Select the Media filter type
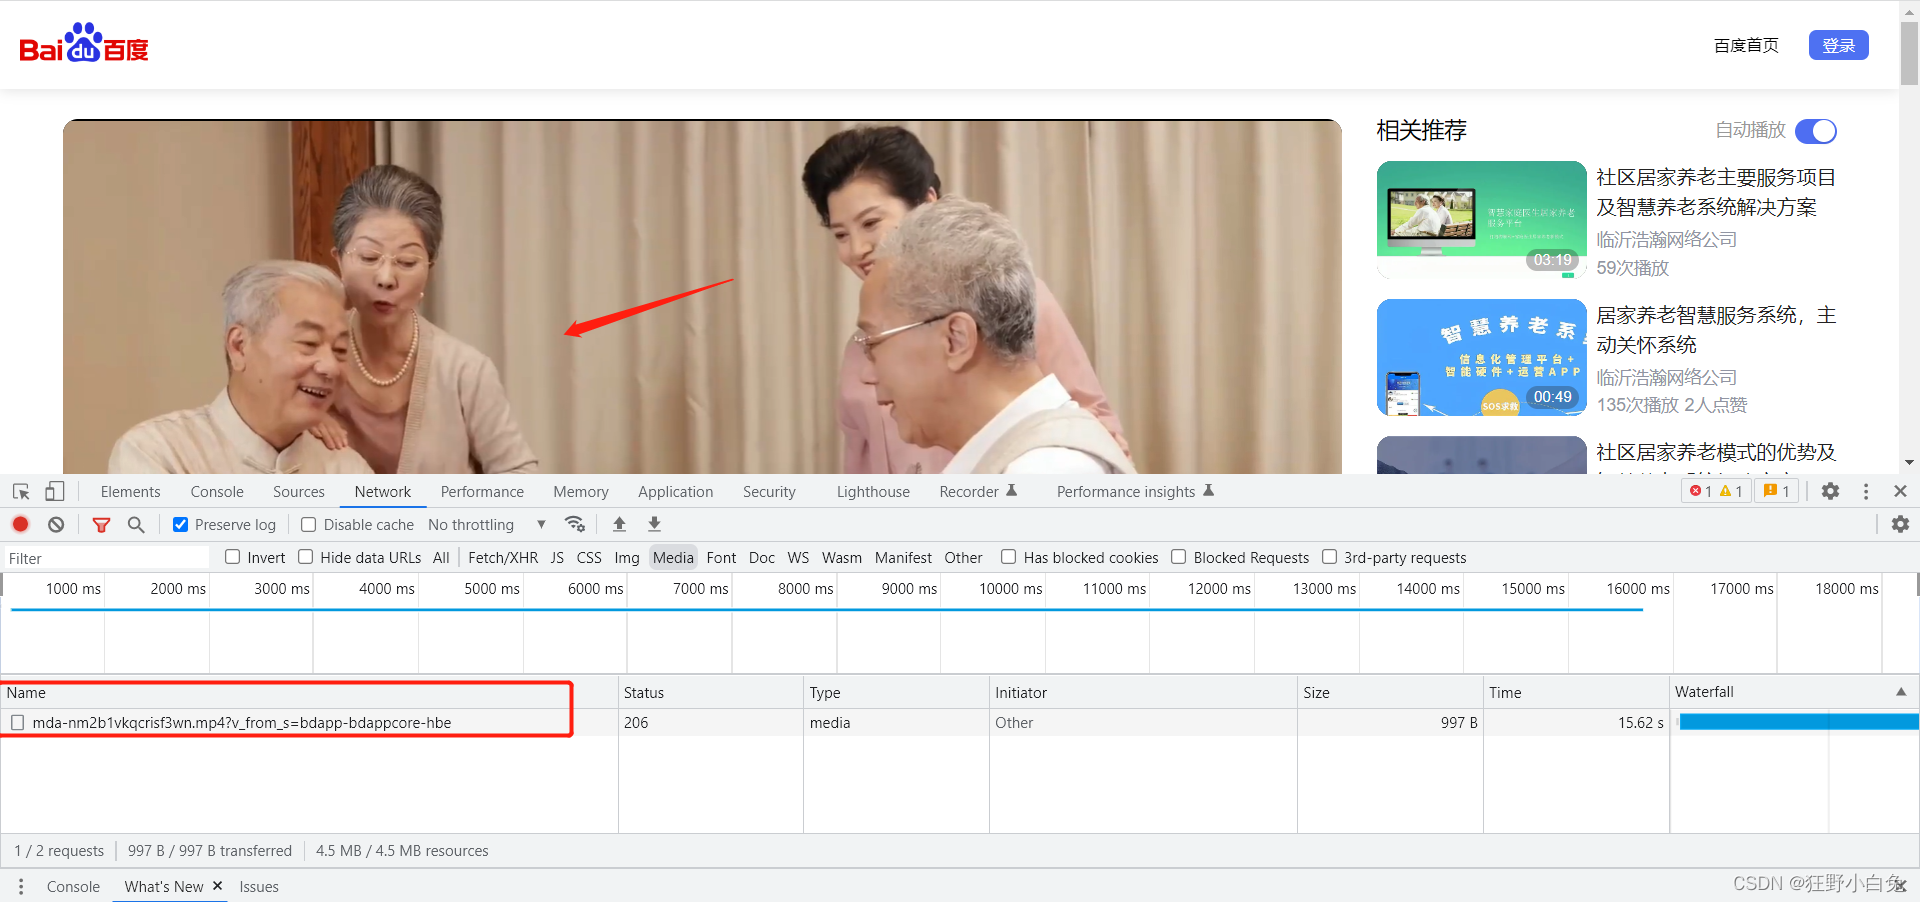The image size is (1920, 902). [x=673, y=557]
